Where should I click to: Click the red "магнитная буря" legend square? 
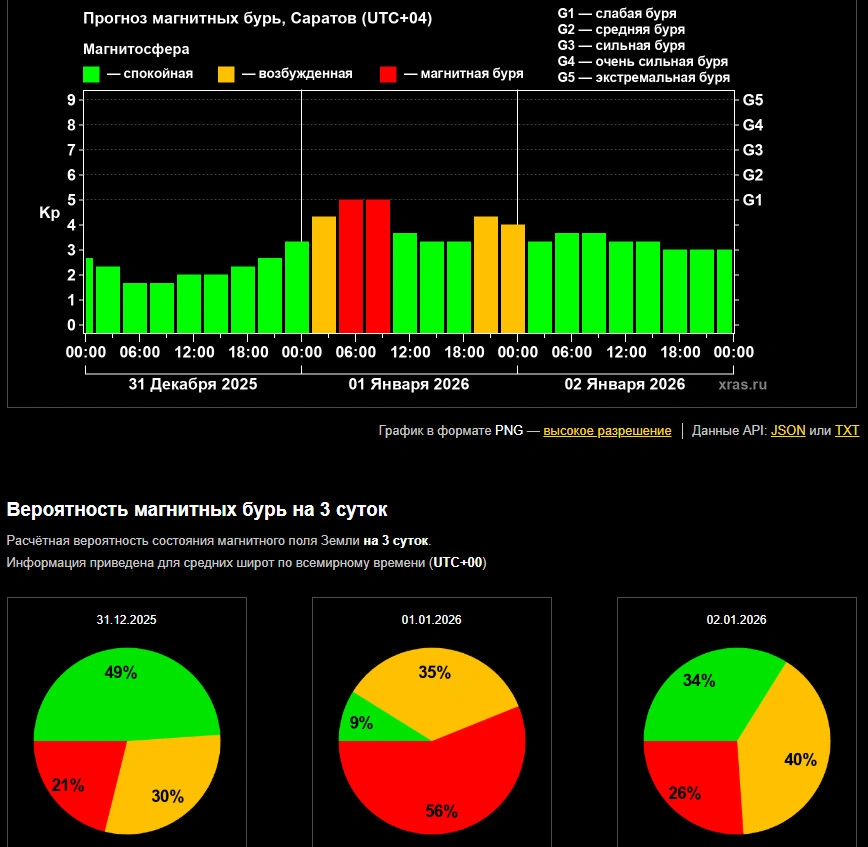click(389, 74)
